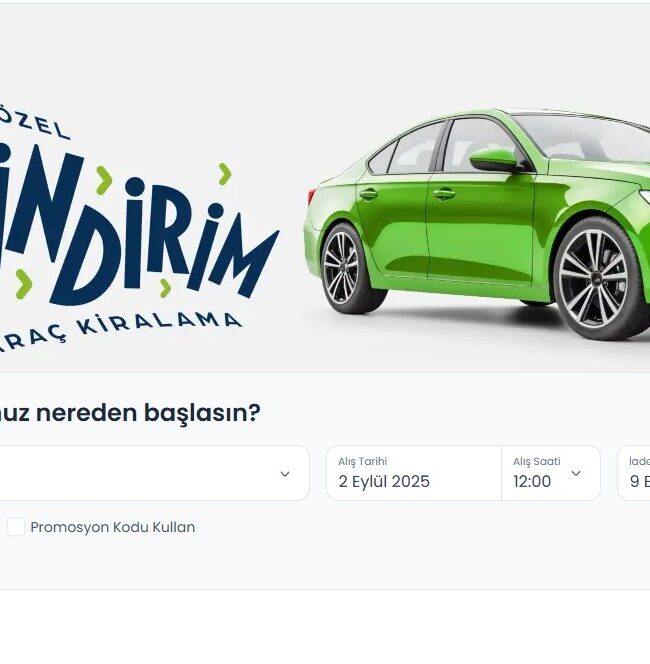Focus the empty pickup location field
The width and height of the screenshot is (650, 664).
click(x=155, y=473)
